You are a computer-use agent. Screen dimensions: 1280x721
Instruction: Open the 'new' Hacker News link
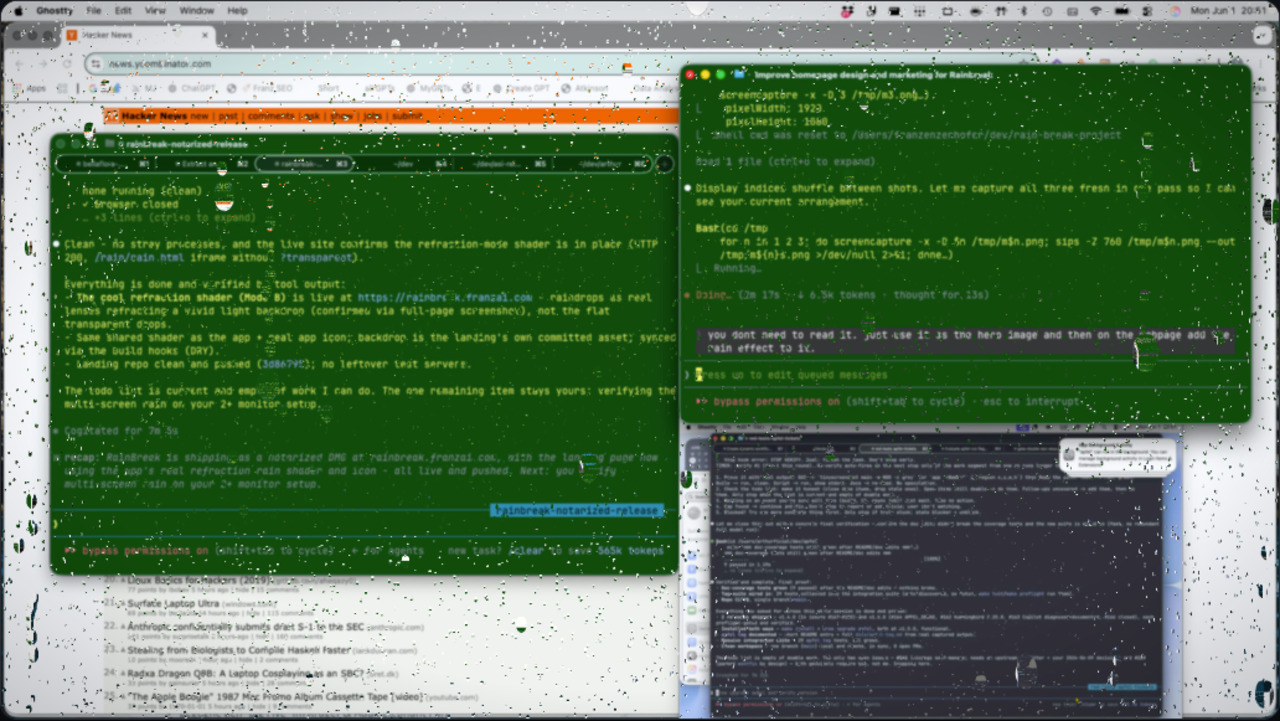199,116
